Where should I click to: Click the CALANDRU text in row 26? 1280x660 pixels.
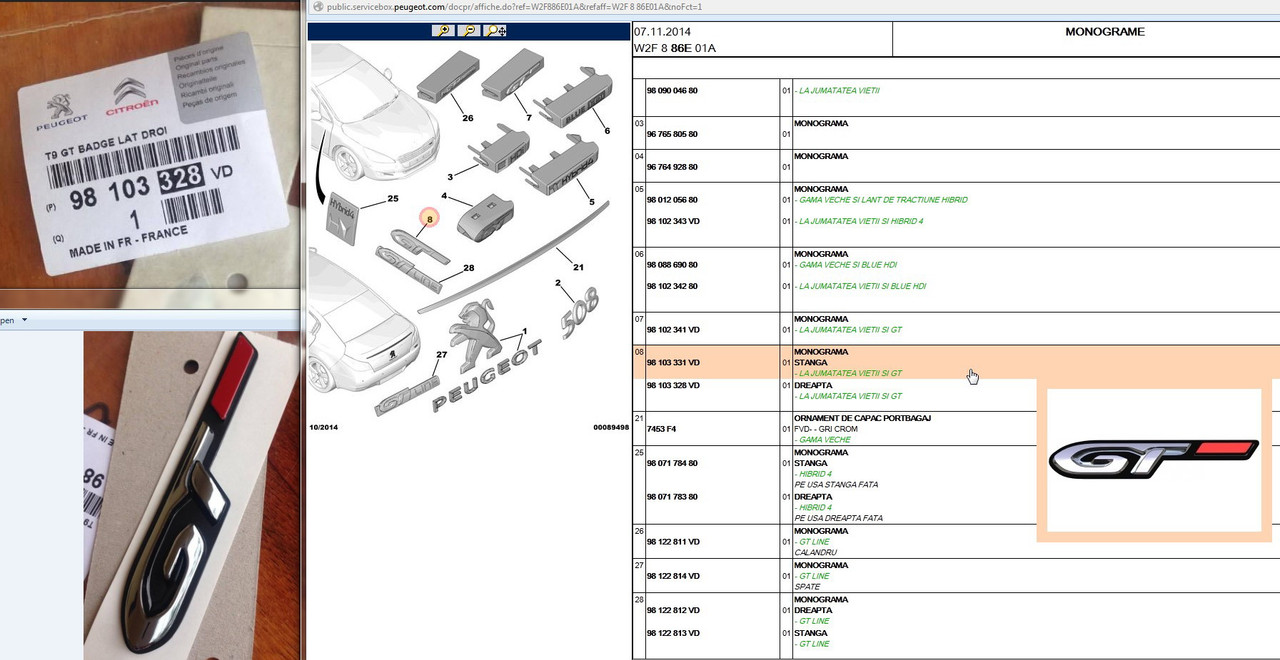[x=814, y=553]
